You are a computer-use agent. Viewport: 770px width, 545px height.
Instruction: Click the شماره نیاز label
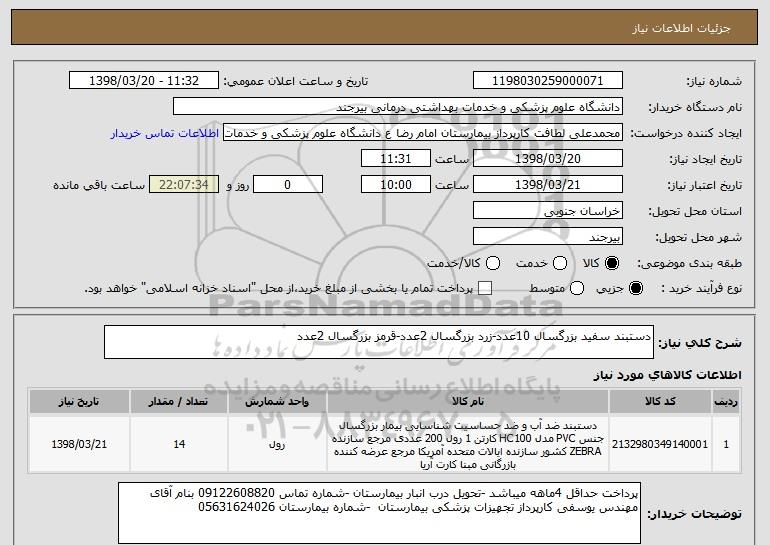click(x=714, y=82)
